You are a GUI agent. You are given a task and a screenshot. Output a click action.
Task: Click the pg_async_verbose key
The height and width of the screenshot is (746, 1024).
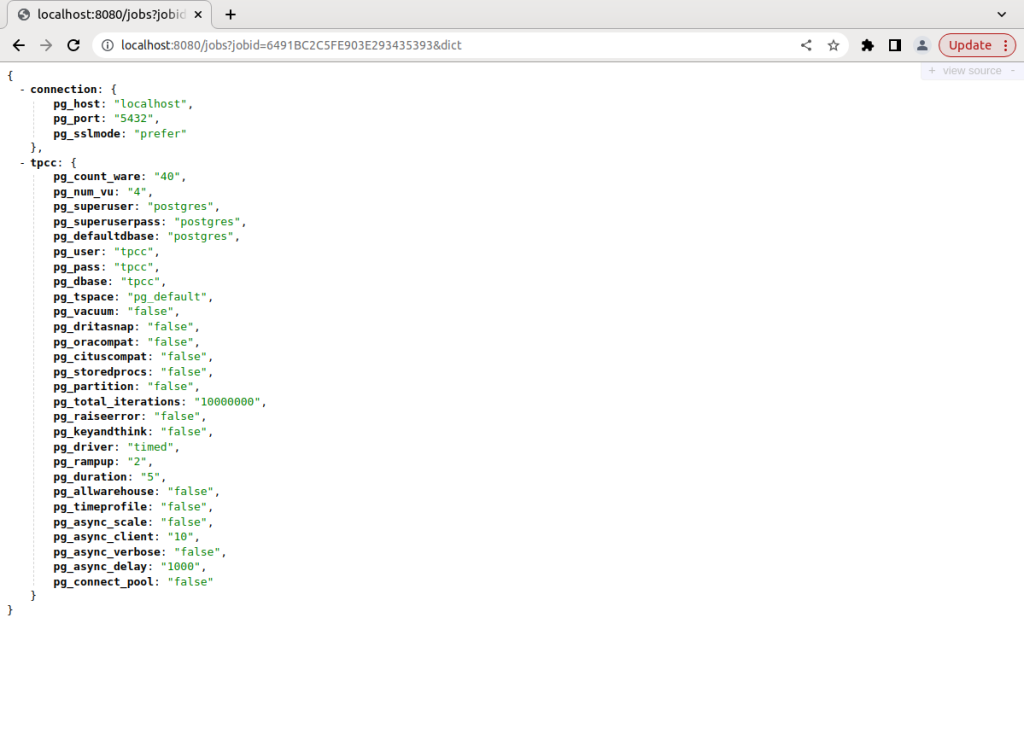tap(106, 552)
